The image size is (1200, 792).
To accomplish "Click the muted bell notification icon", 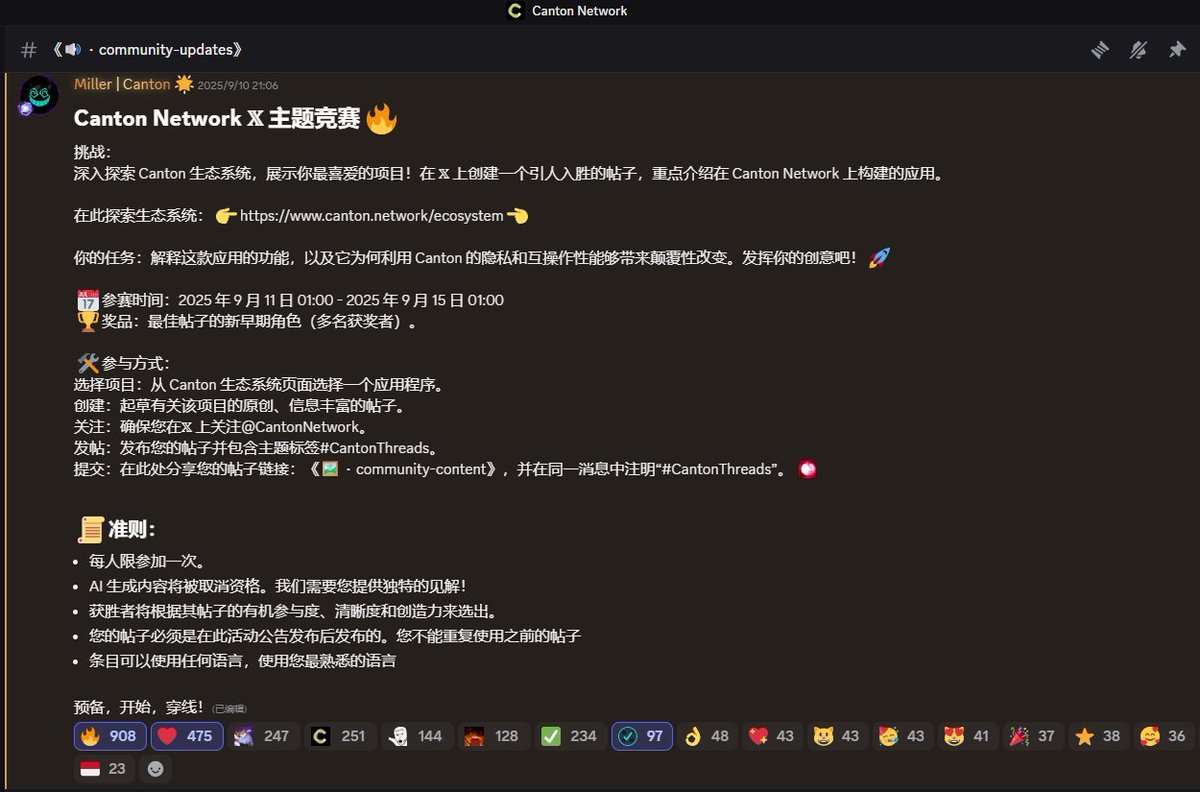I will point(1138,49).
